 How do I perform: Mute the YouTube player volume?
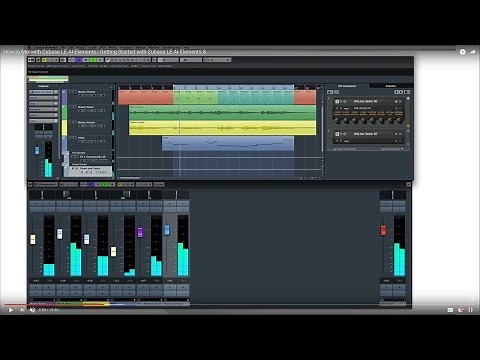click(x=32, y=310)
